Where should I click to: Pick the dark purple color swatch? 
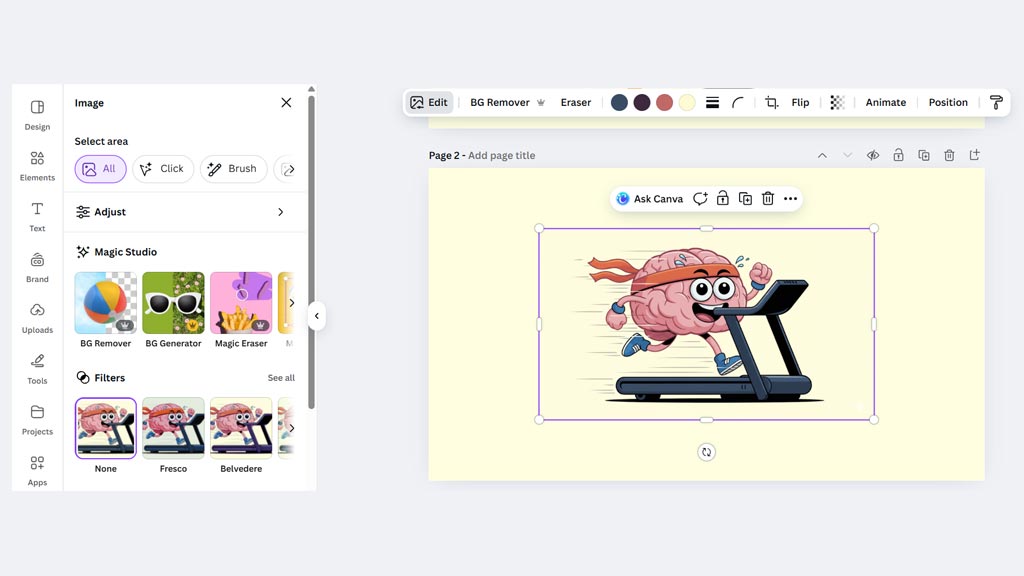point(642,103)
